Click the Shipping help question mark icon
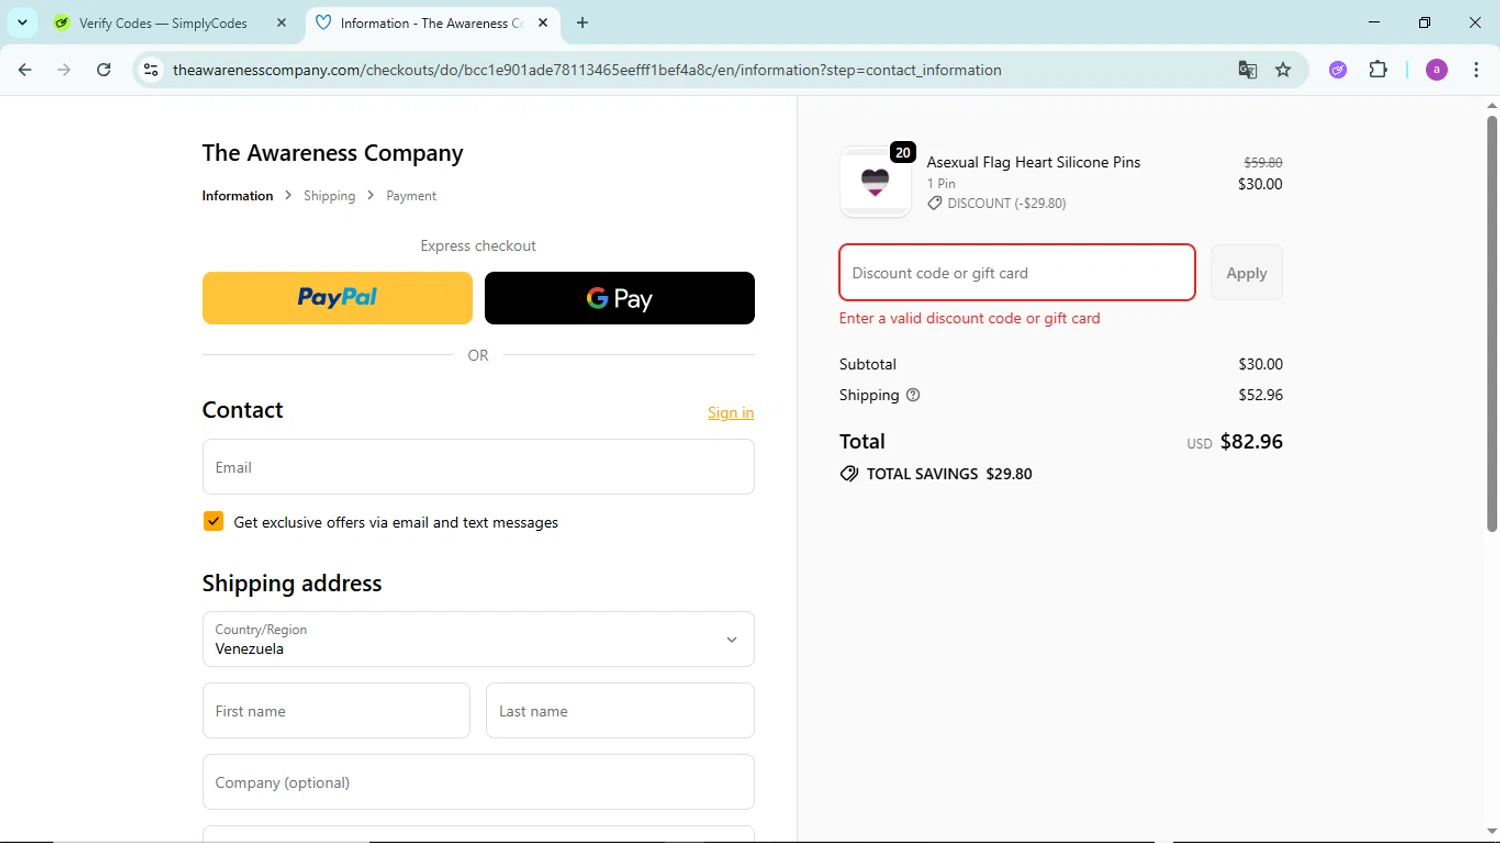1500x843 pixels. pos(913,395)
